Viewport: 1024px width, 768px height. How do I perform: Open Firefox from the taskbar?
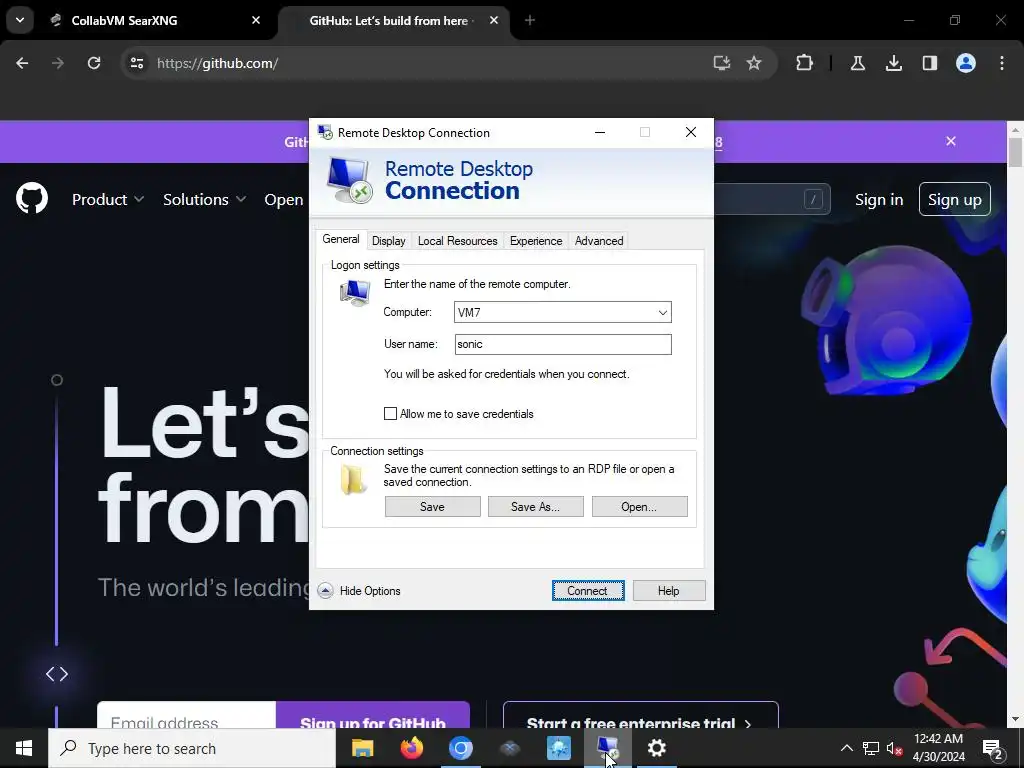[411, 748]
